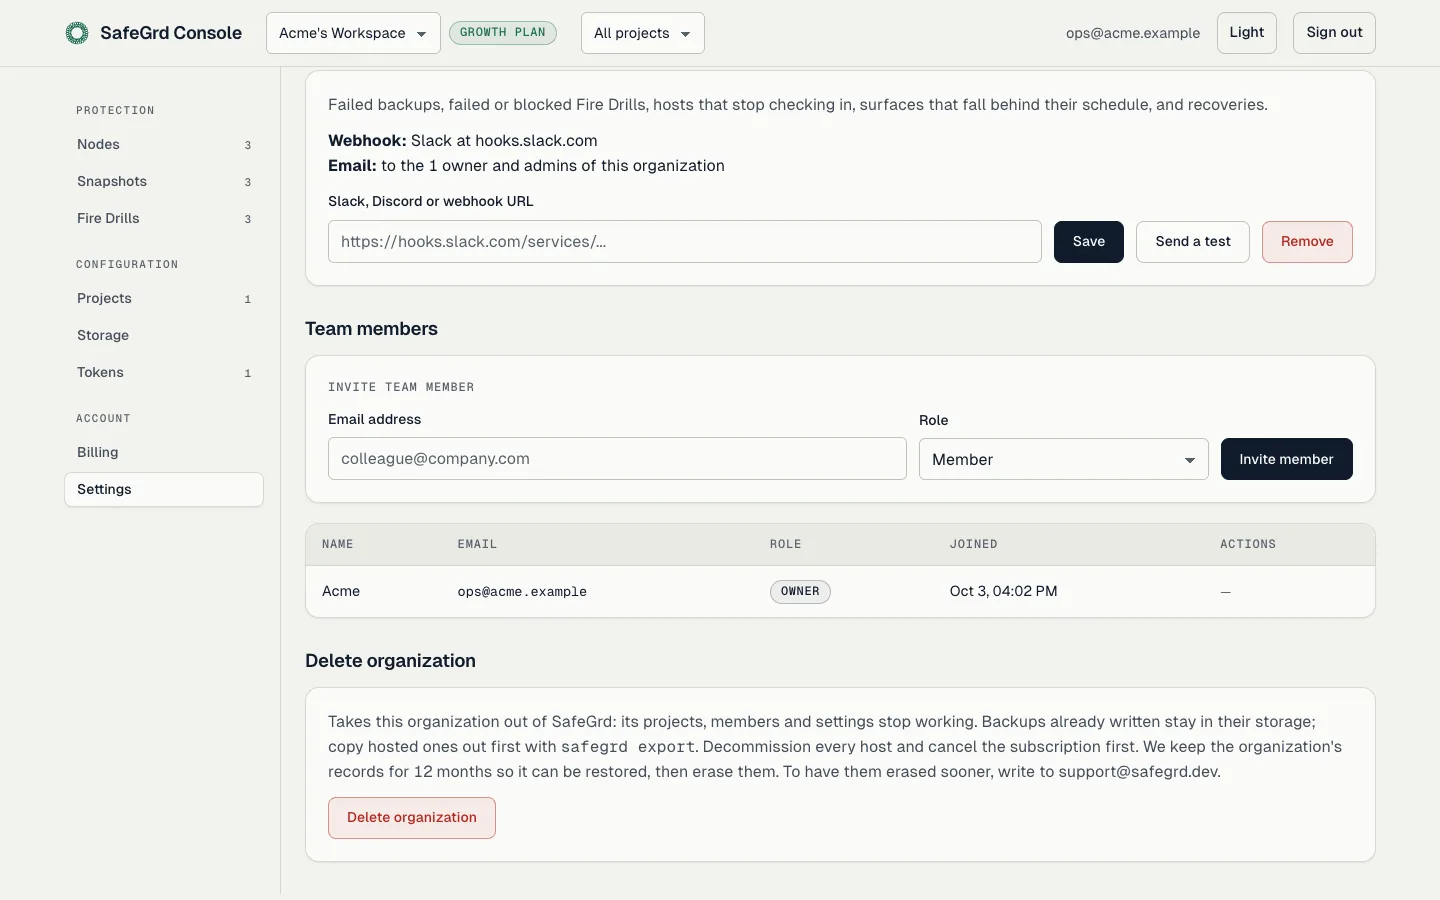Click the INVITE TEAM MEMBER label

click(401, 387)
